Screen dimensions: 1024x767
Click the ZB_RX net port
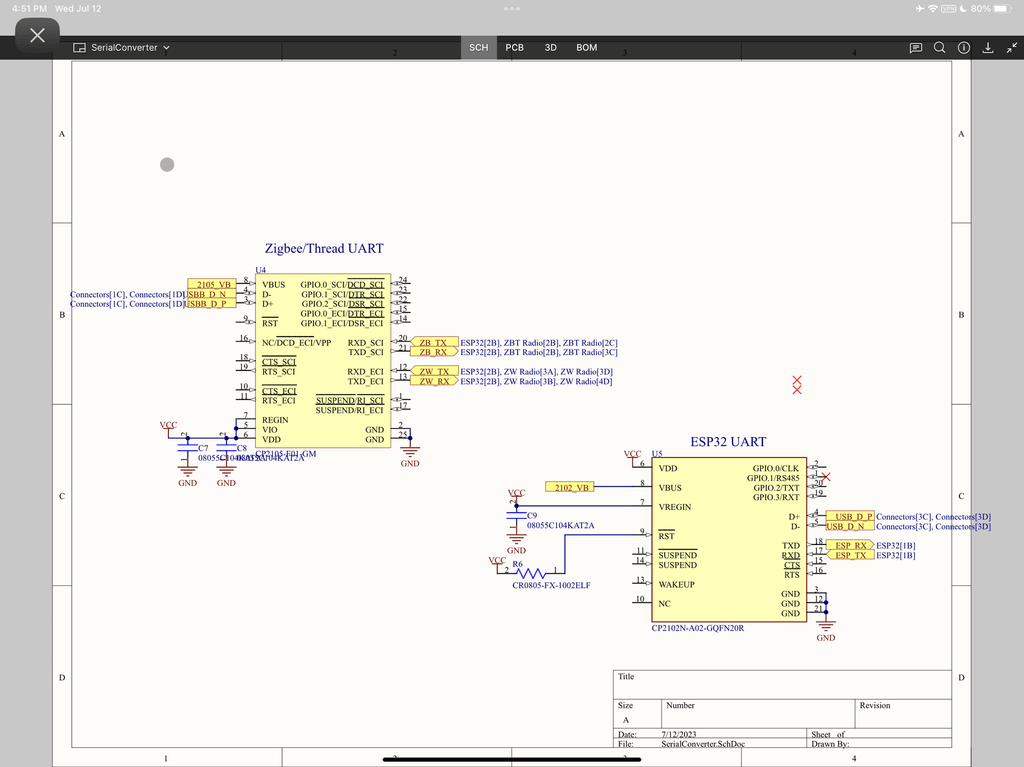(x=434, y=352)
